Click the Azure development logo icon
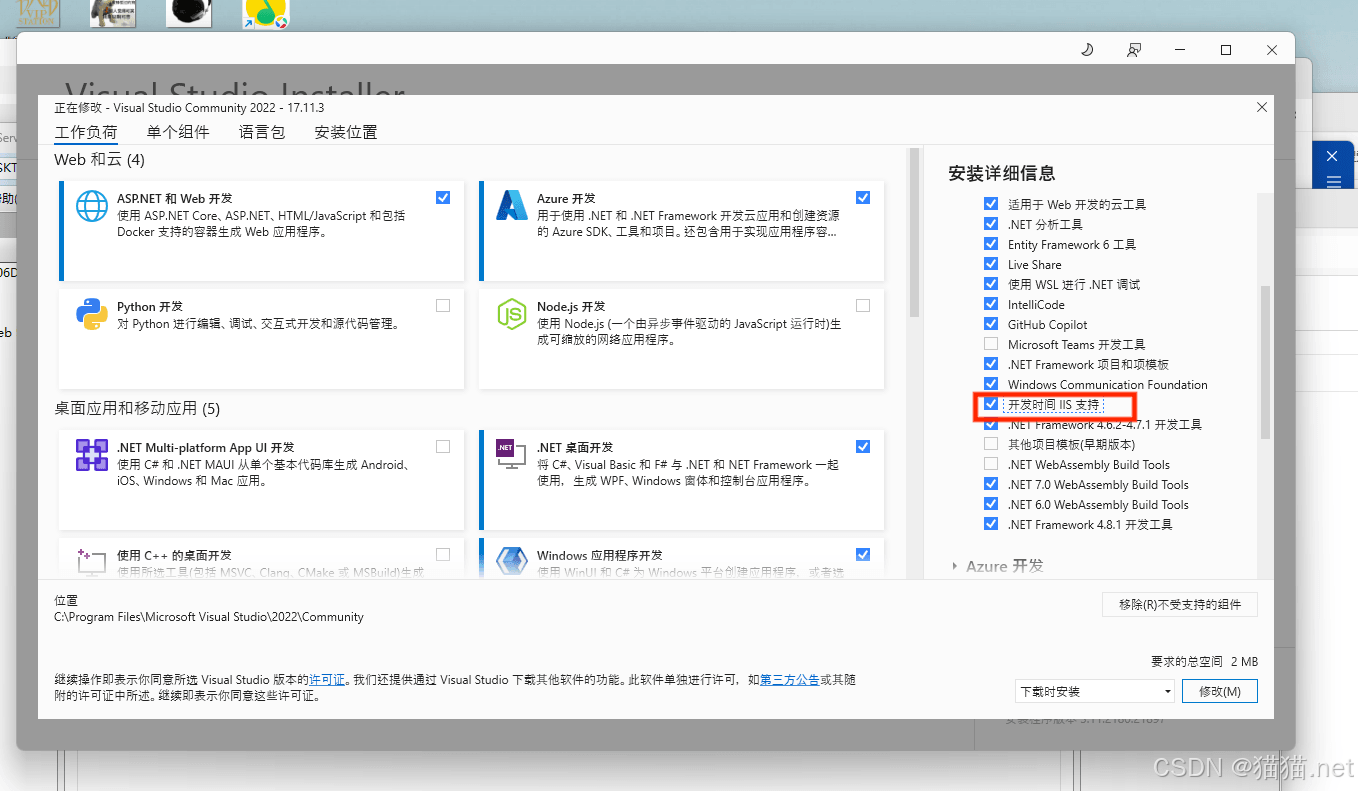 512,205
